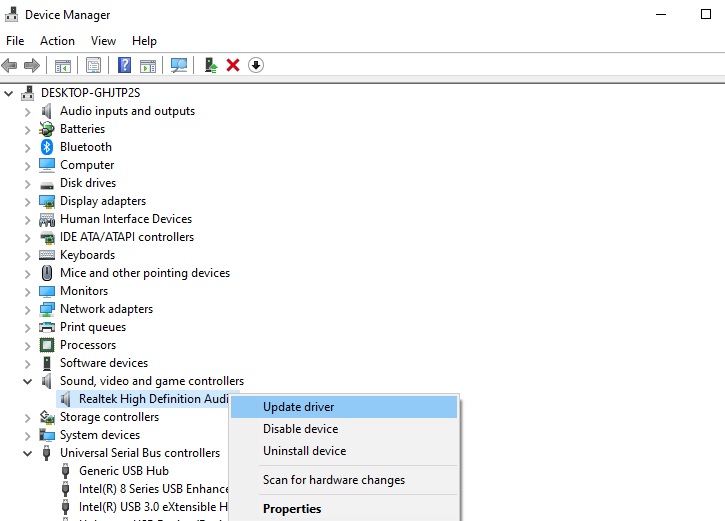Choose Update driver from context menu
Screen dimensions: 725x521
pyautogui.click(x=344, y=407)
